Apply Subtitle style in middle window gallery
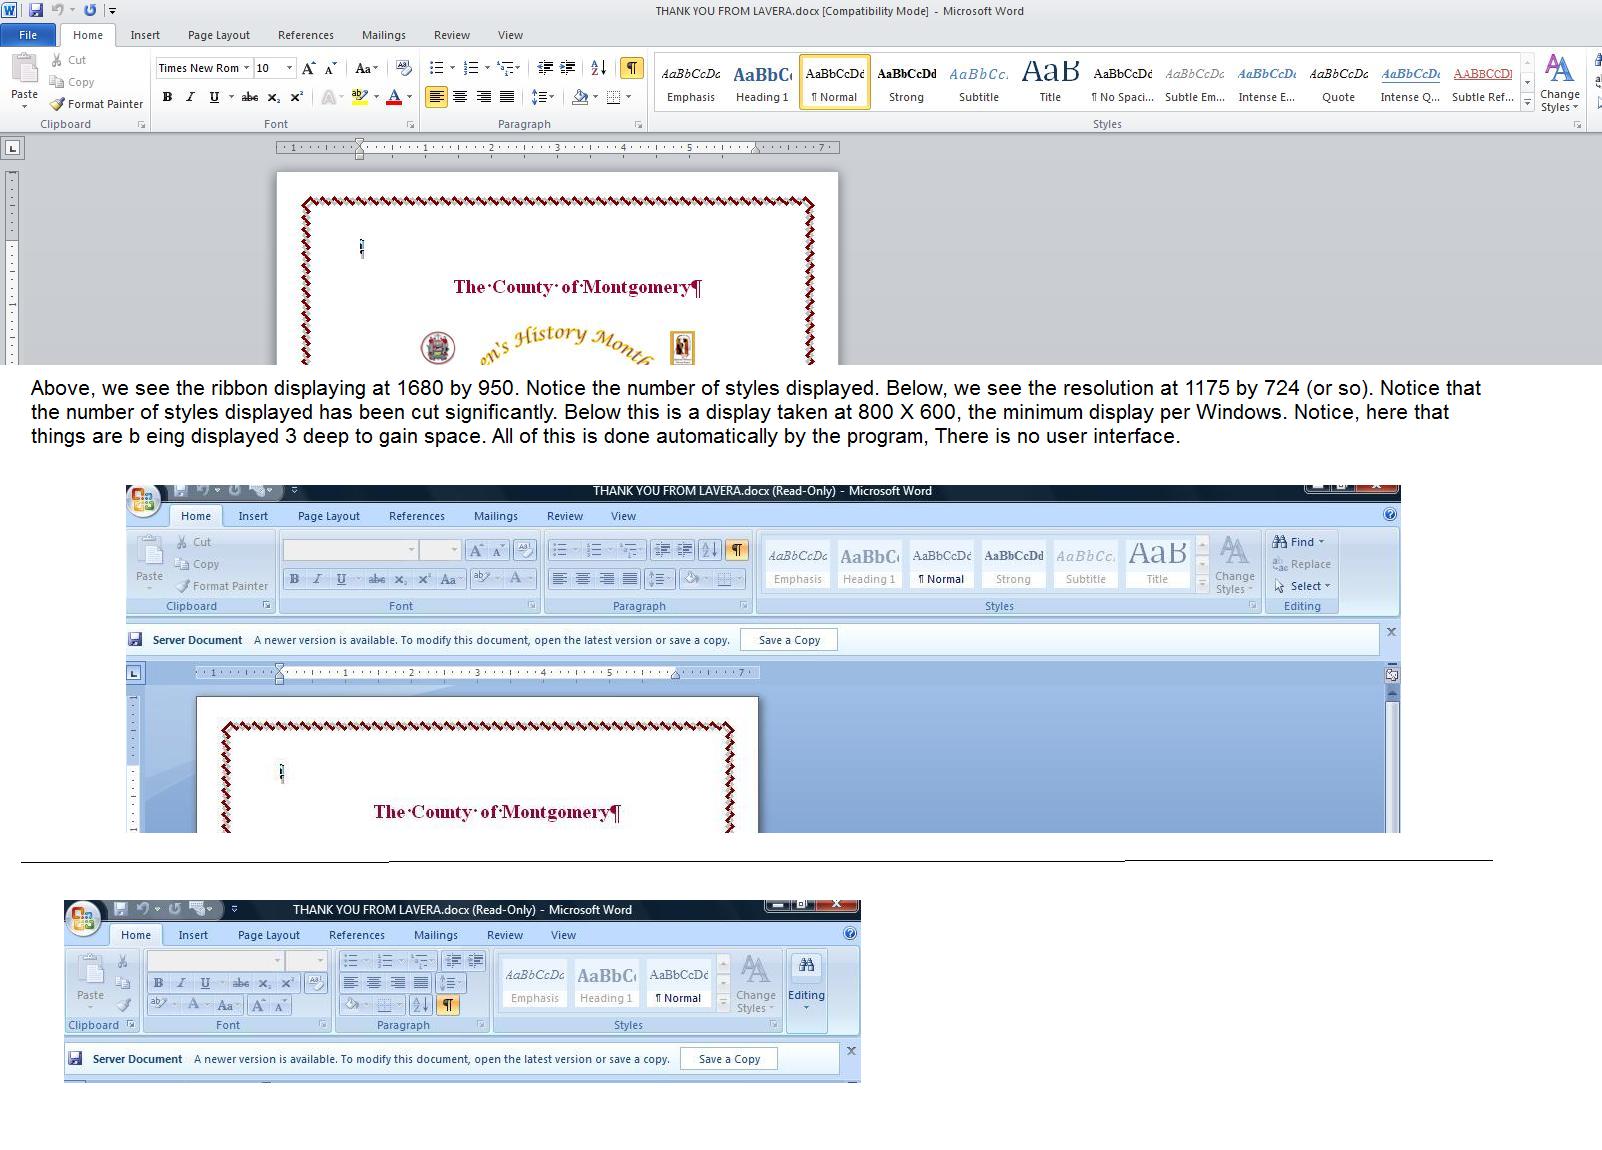This screenshot has height=1150, width=1602. click(1085, 563)
